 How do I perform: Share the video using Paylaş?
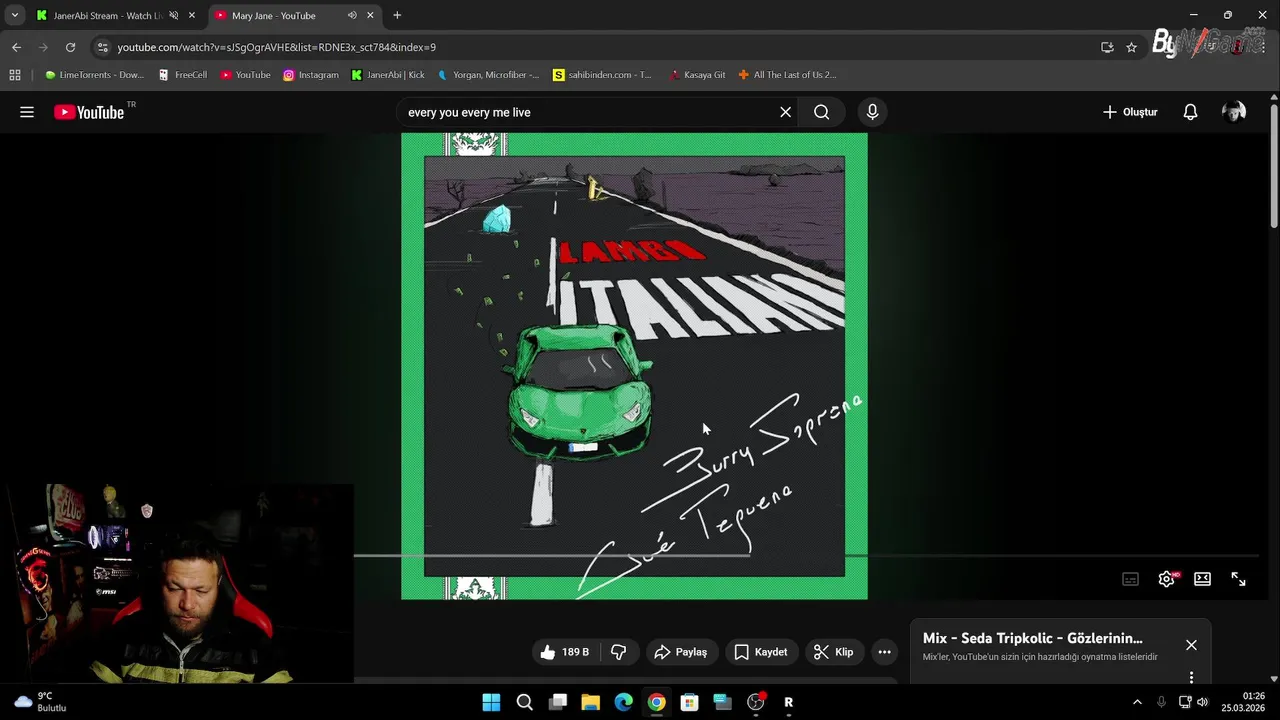click(x=681, y=652)
